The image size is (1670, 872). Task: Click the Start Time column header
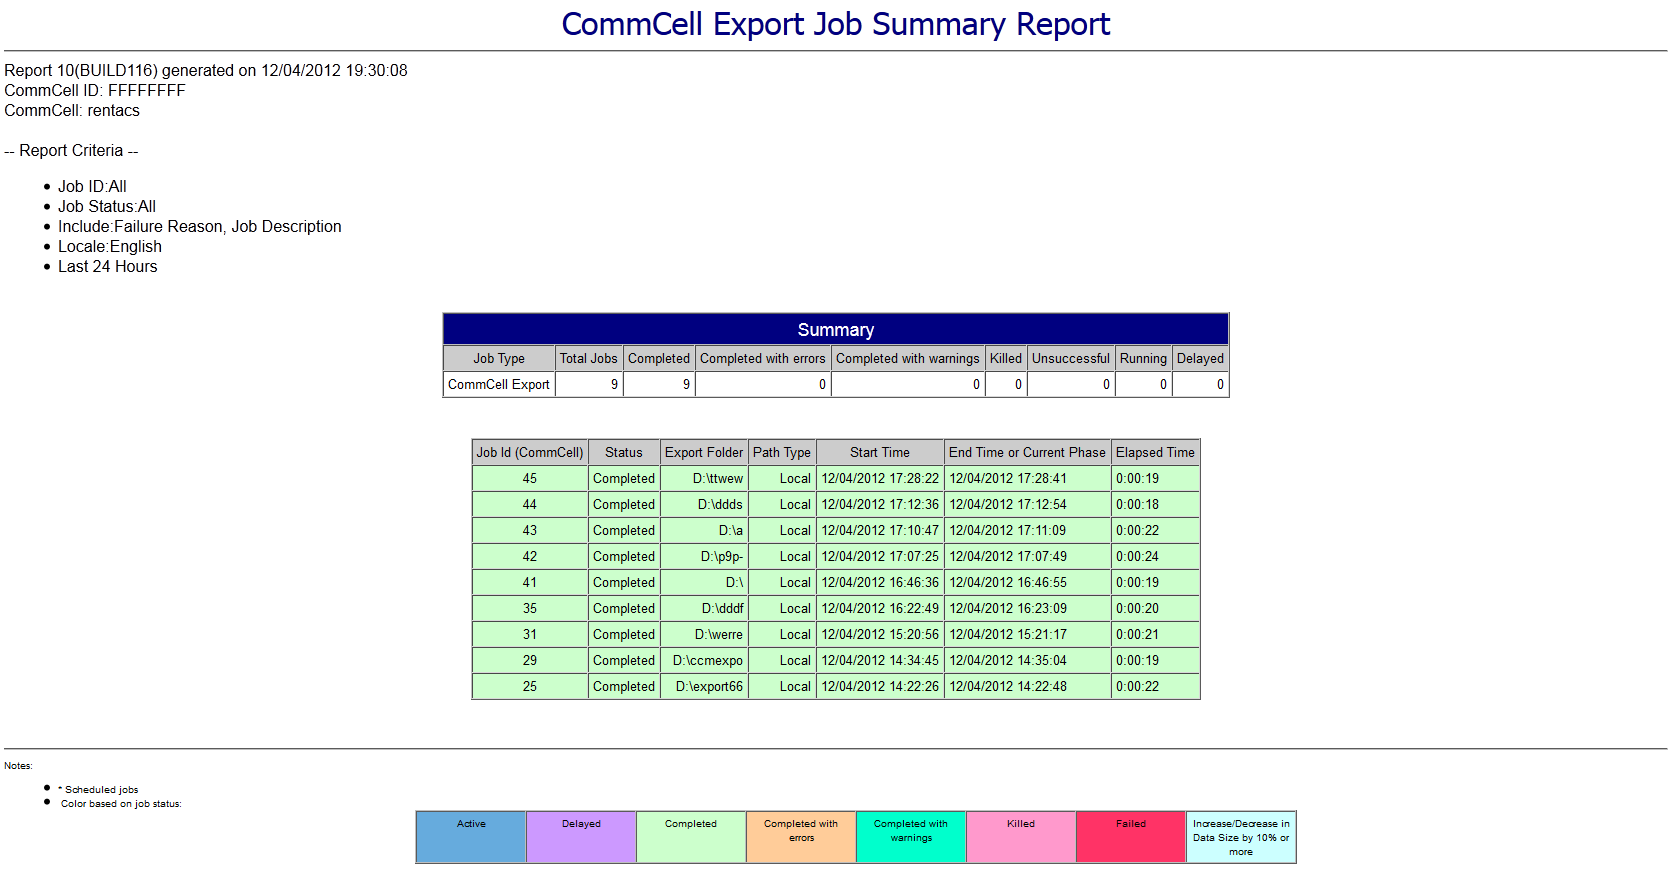[x=880, y=452]
